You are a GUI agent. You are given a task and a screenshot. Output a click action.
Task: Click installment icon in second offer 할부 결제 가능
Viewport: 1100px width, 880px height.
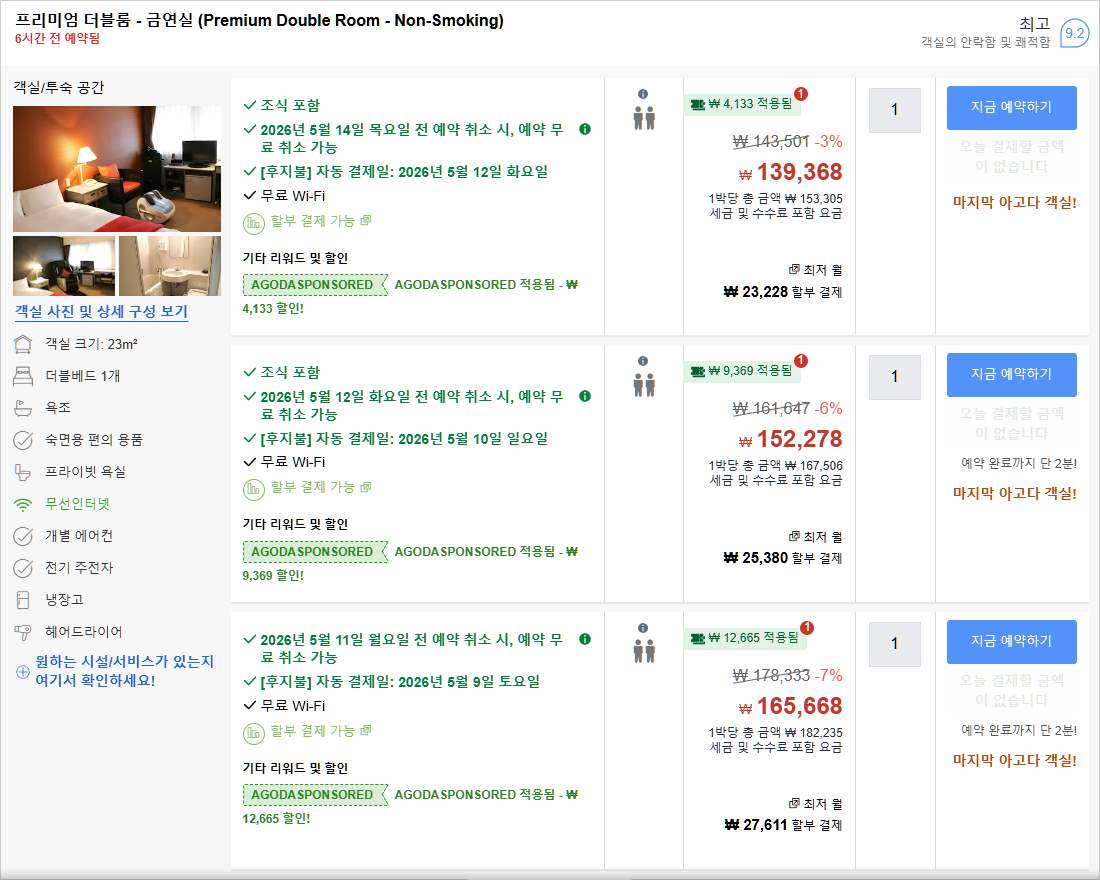pos(253,489)
